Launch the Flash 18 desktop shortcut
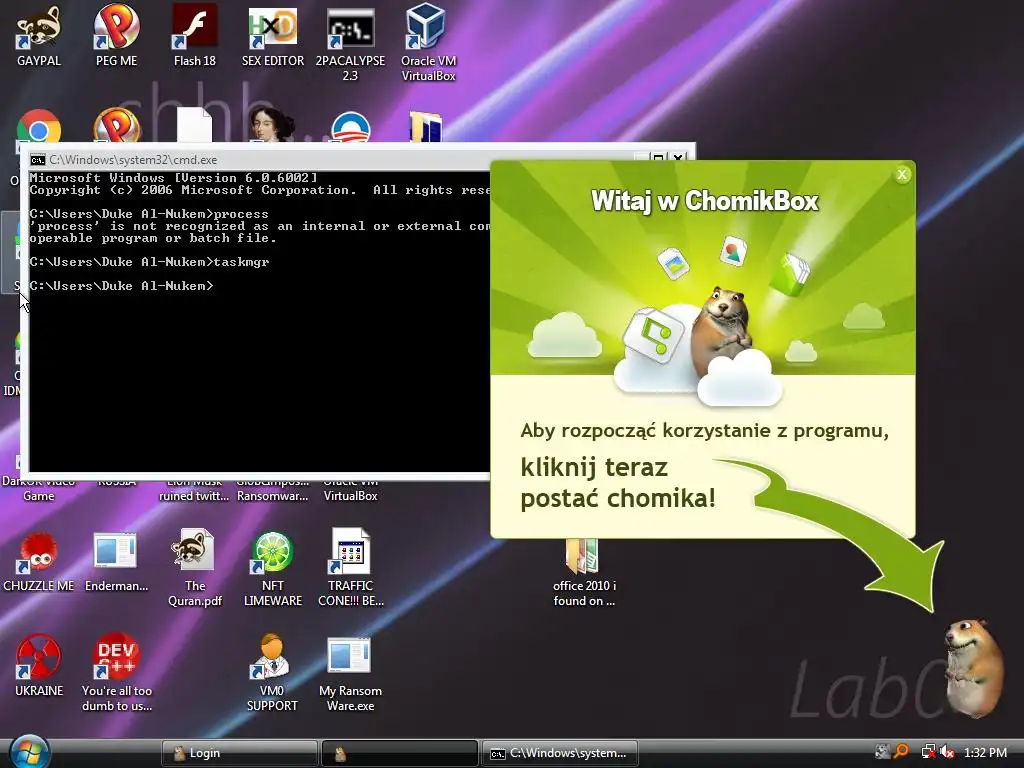Image resolution: width=1024 pixels, height=768 pixels. click(x=195, y=36)
